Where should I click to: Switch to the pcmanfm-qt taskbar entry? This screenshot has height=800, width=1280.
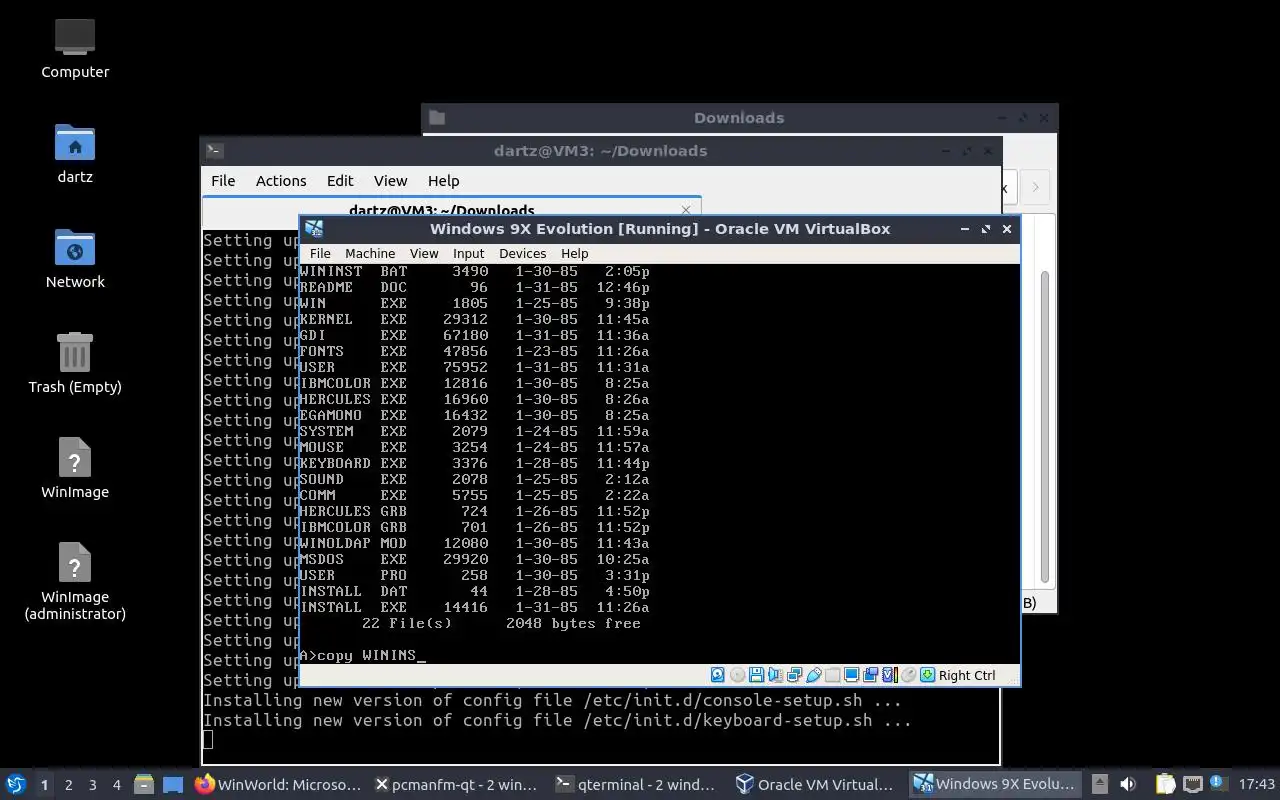coord(458,785)
